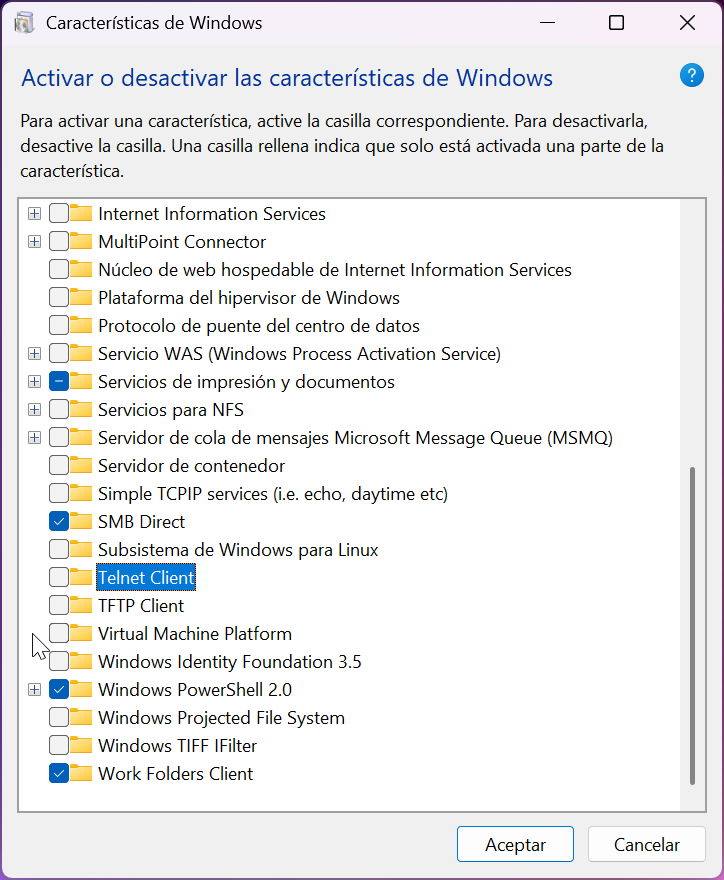Check the Virtual Machine Platform checkbox
This screenshot has width=724, height=880.
click(x=59, y=634)
